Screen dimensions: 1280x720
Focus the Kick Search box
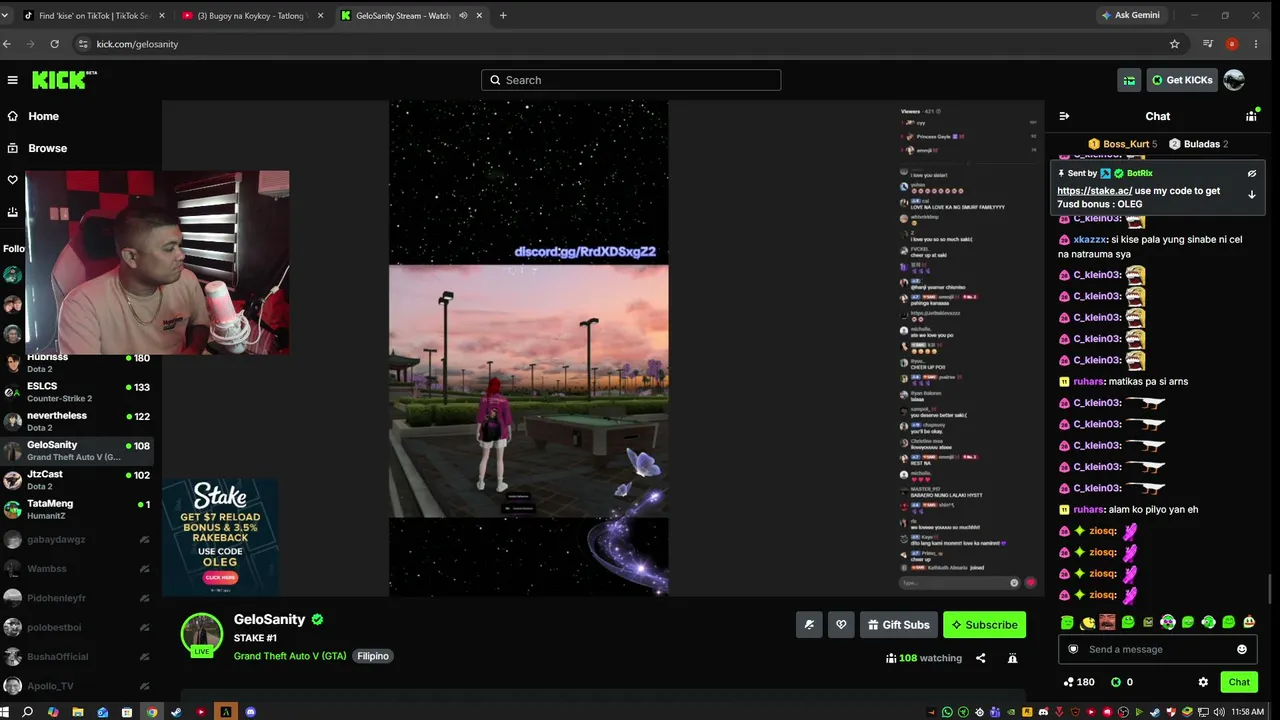click(631, 80)
